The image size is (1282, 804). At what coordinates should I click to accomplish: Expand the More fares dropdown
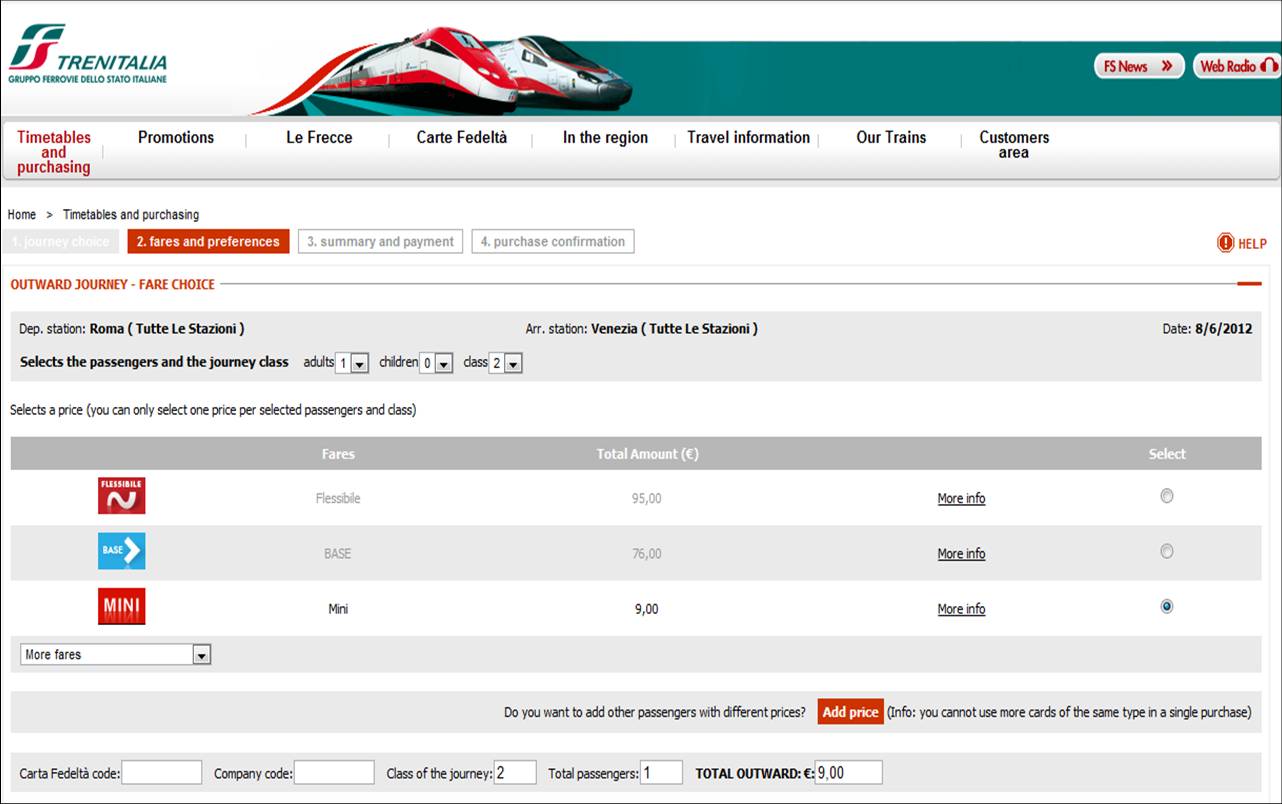[116, 655]
